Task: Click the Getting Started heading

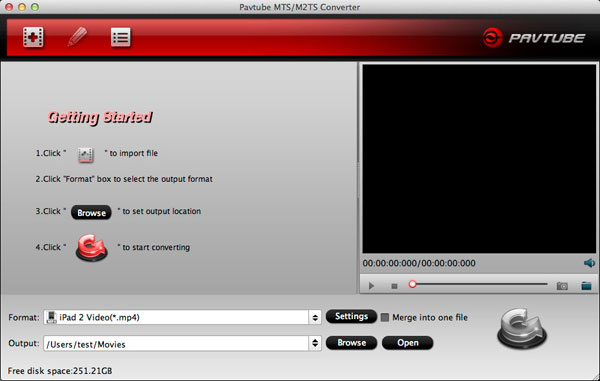Action: click(100, 117)
